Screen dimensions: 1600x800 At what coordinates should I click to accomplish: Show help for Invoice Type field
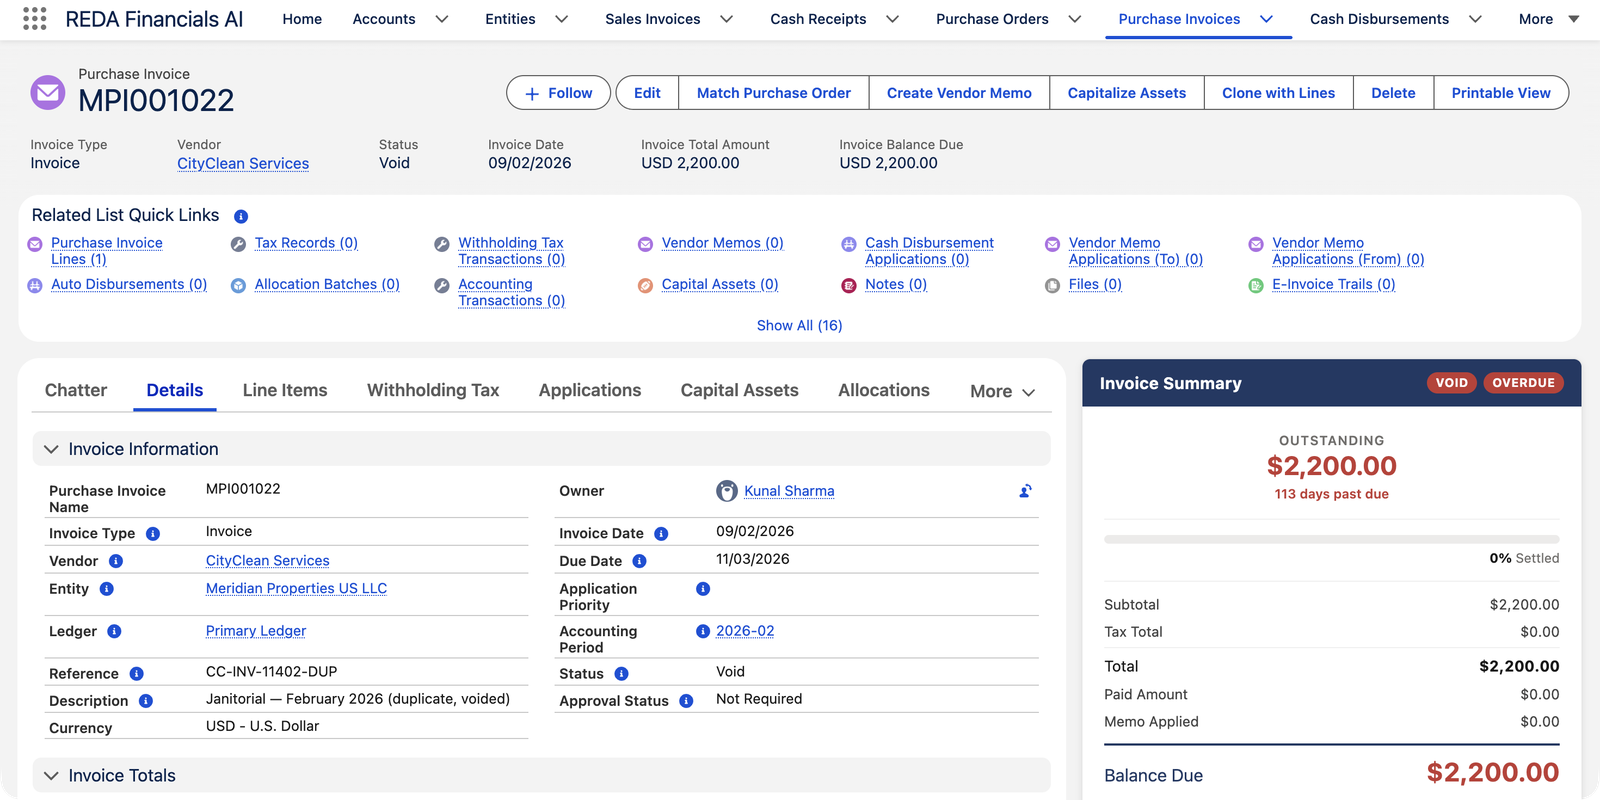click(x=153, y=534)
